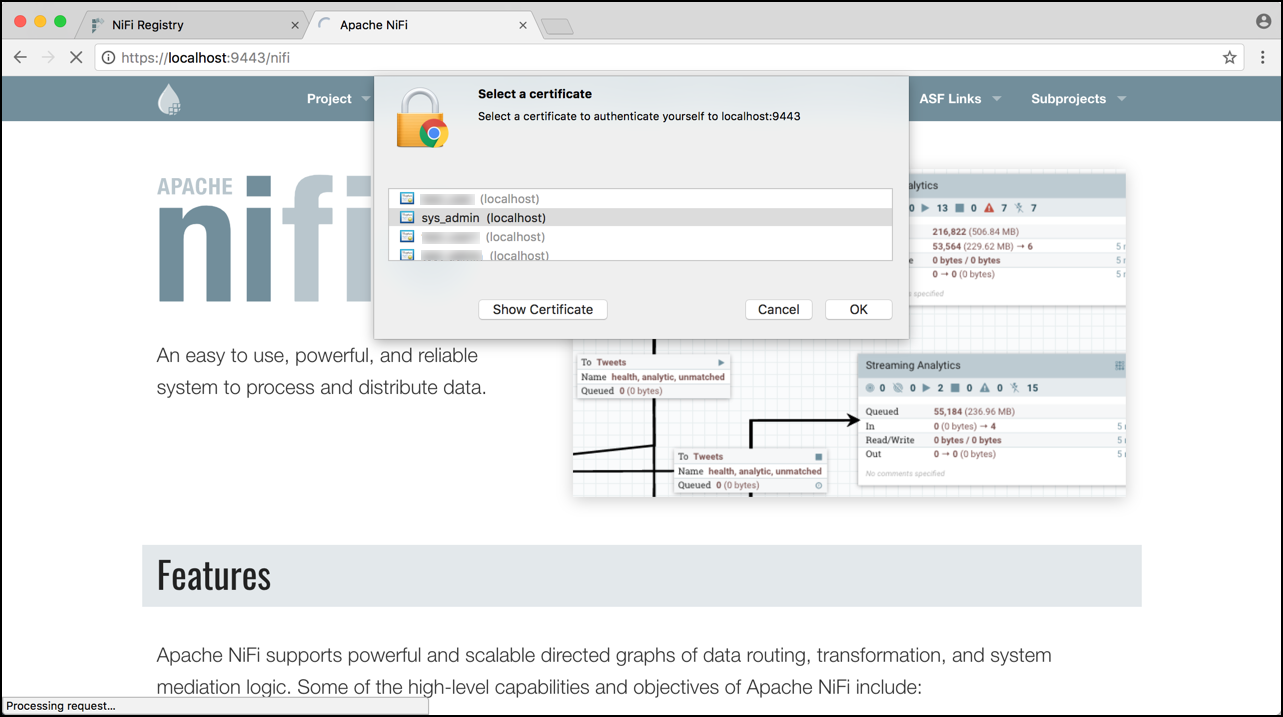Click the Apache NiFi drop logo
This screenshot has width=1283, height=717.
(x=168, y=98)
